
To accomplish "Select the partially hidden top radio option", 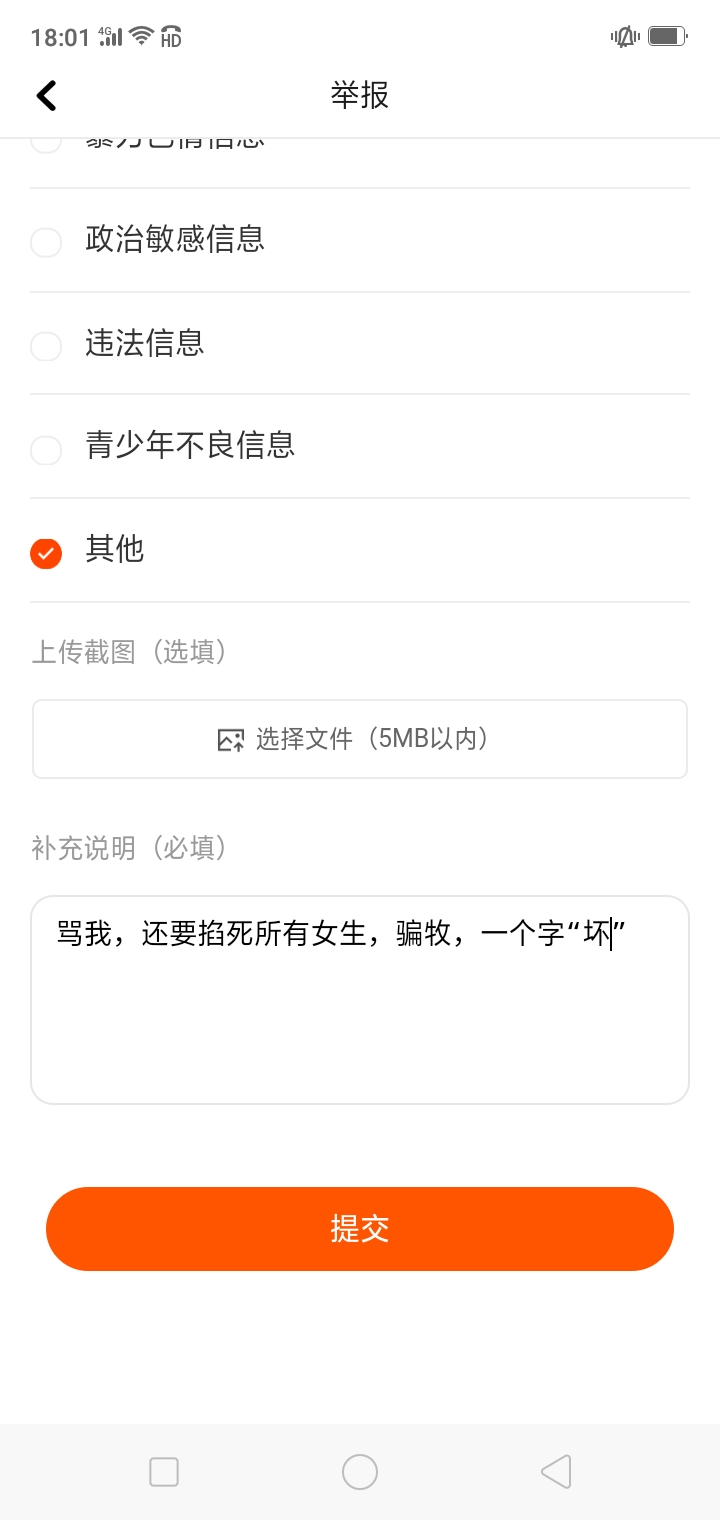I will [46, 143].
